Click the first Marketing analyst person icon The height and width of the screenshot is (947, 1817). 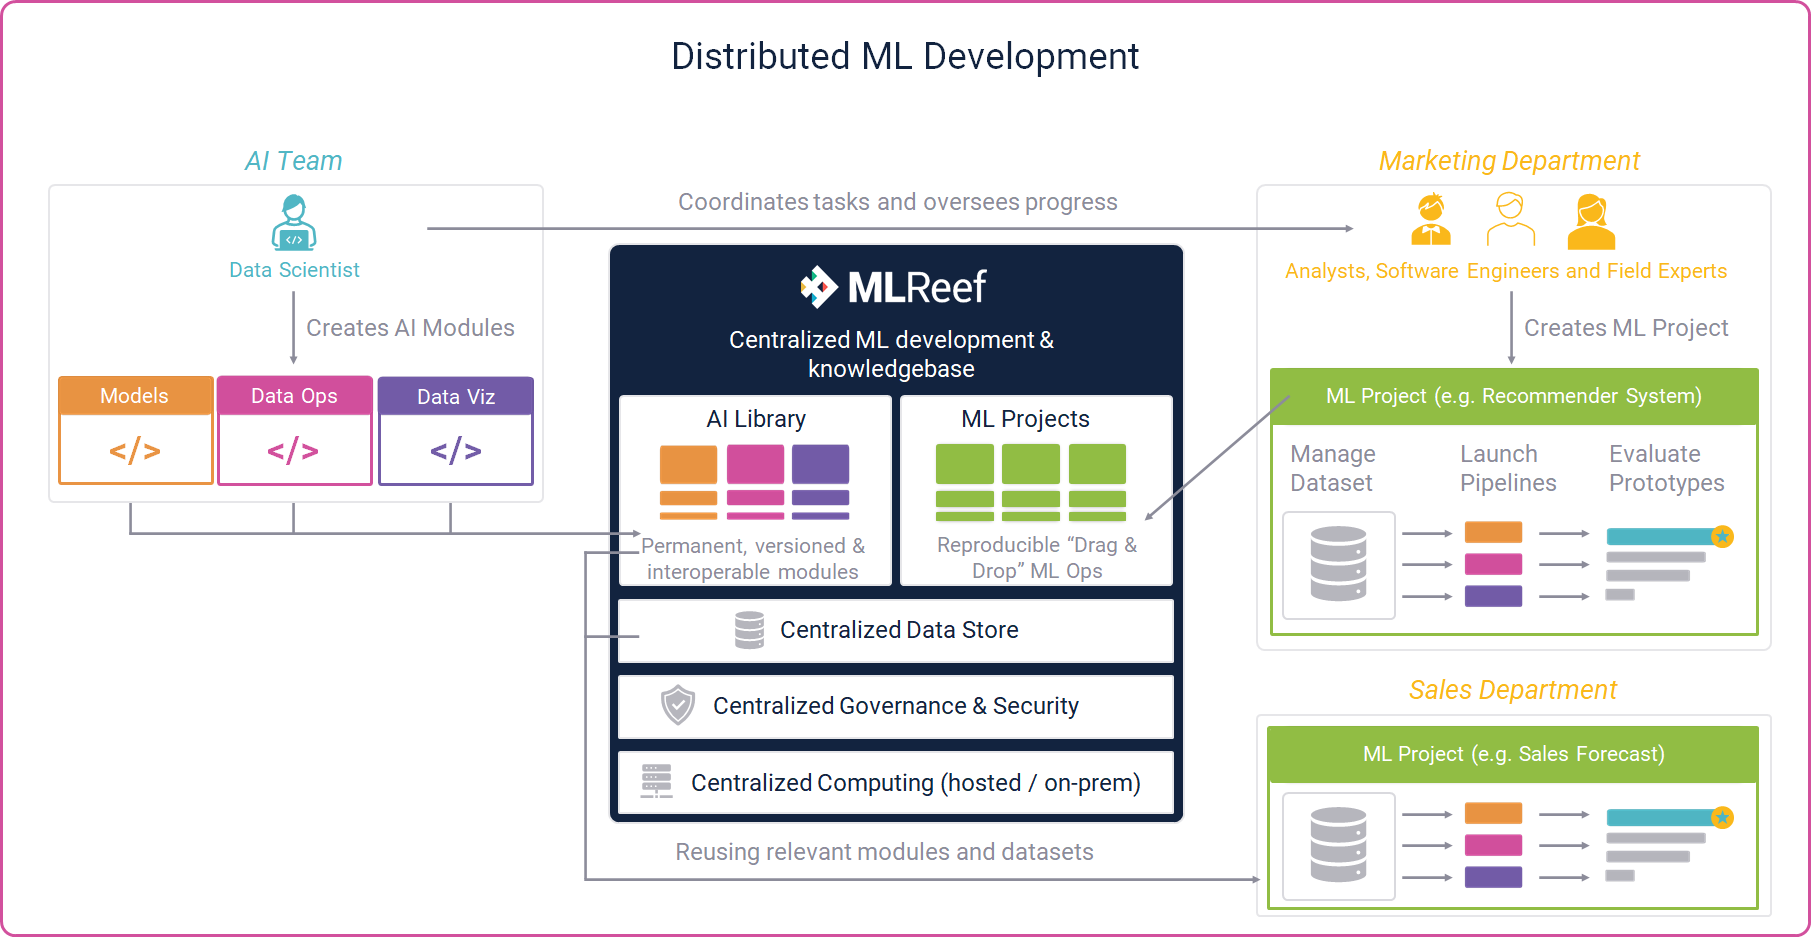pyautogui.click(x=1431, y=221)
